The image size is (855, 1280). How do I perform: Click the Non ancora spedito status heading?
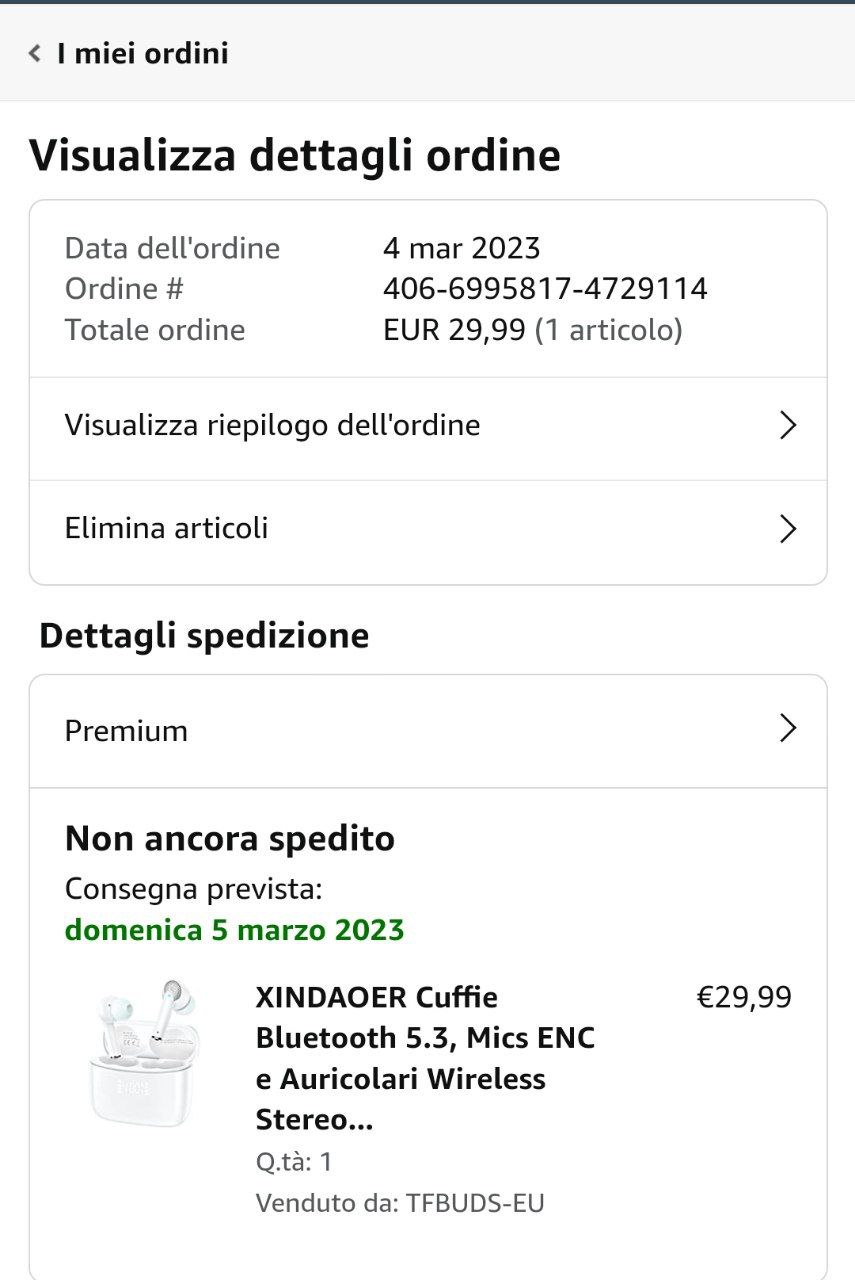click(x=229, y=838)
